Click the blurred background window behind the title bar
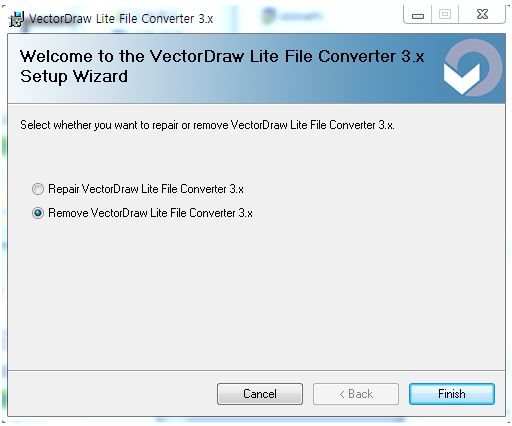This screenshot has width=512, height=426. click(293, 16)
